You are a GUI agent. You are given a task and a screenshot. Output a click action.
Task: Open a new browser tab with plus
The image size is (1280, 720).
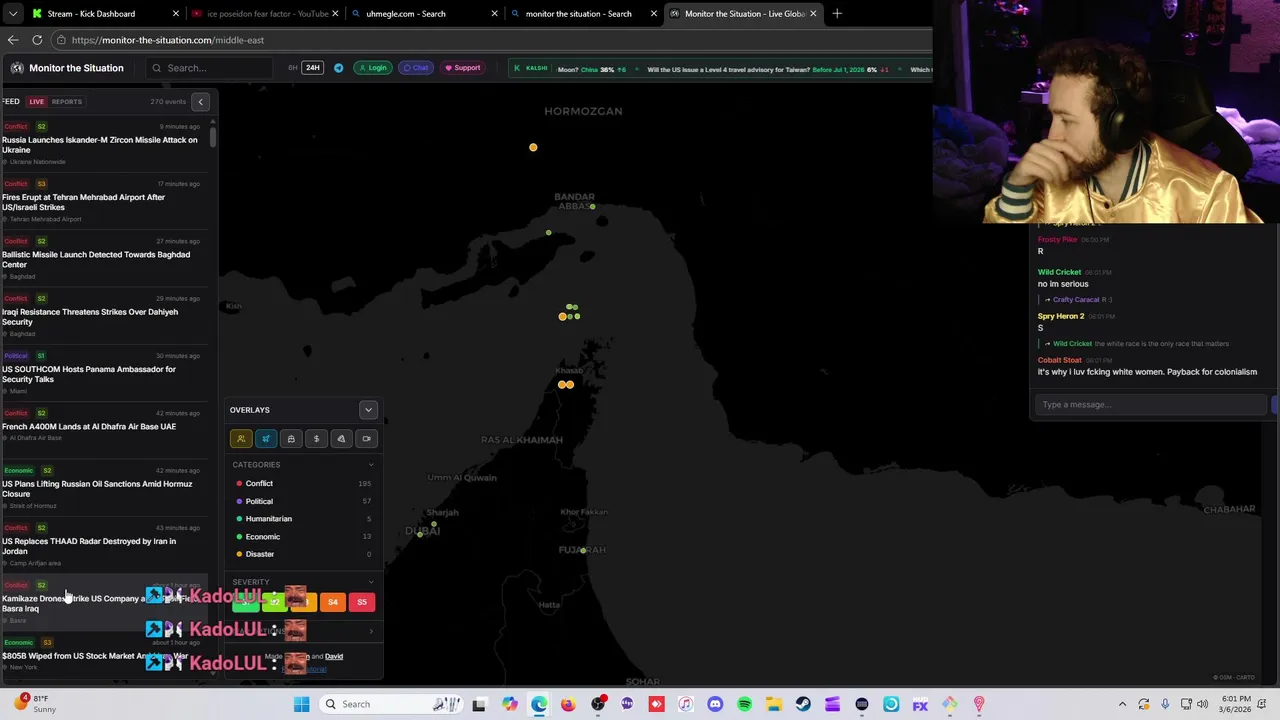coord(837,14)
